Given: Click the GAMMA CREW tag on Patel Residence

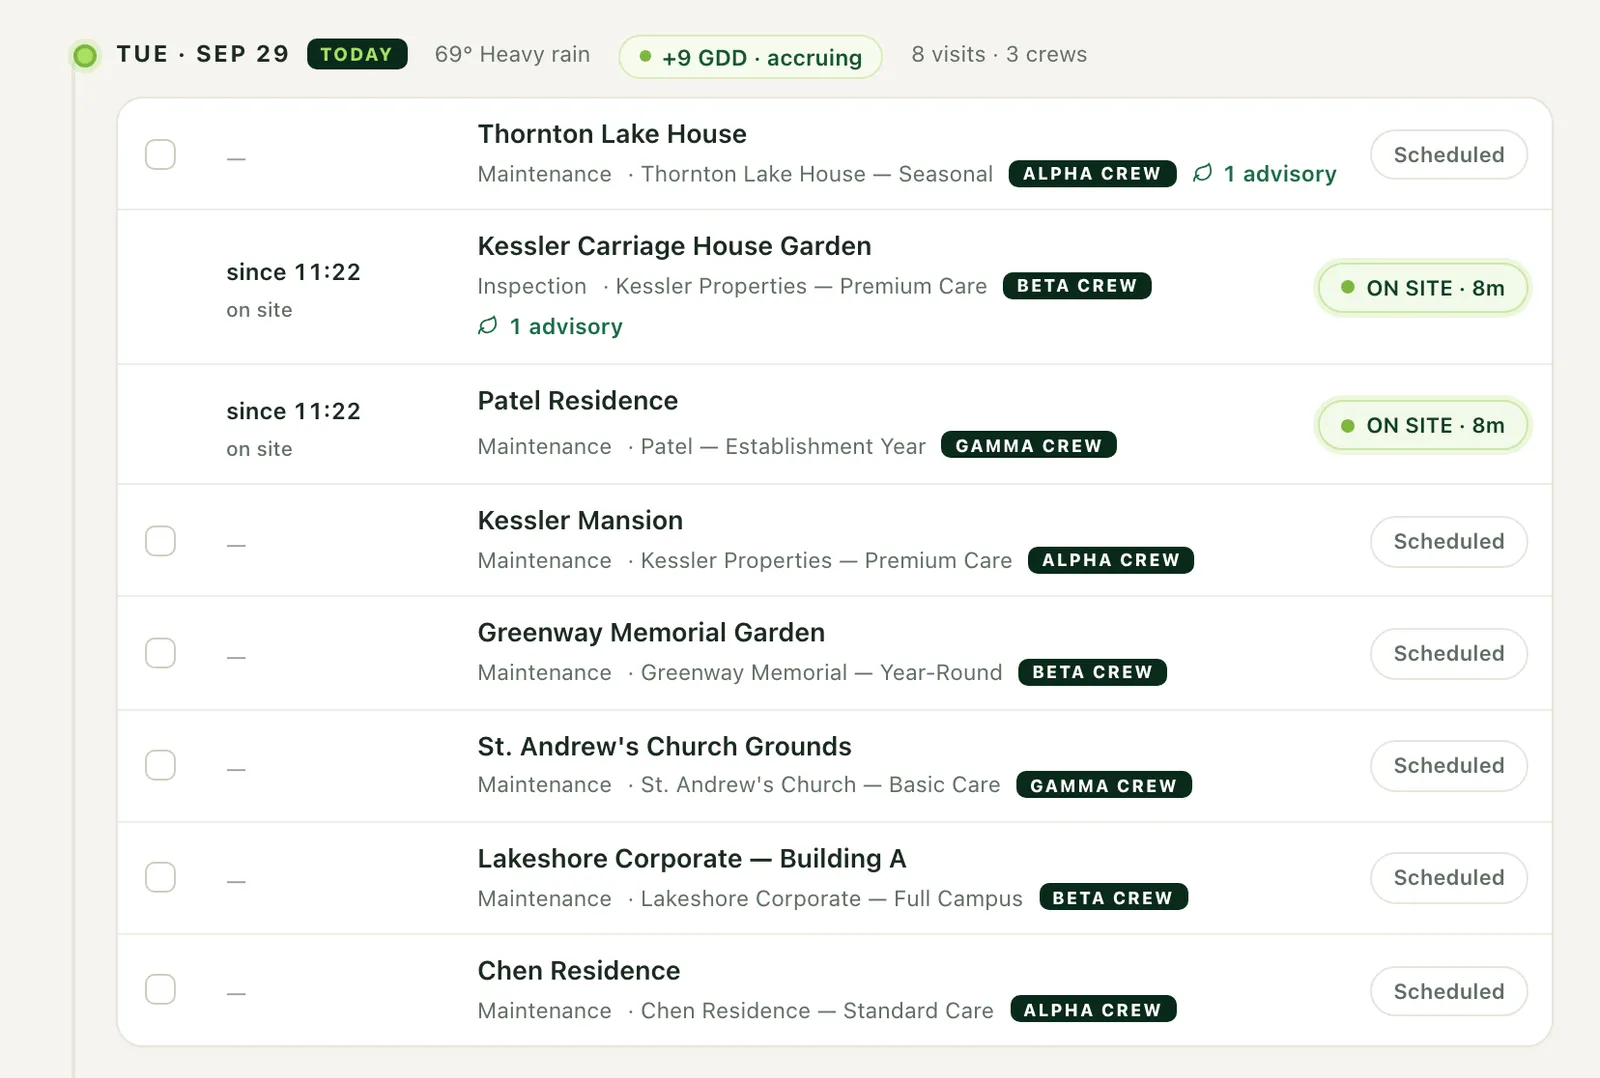Looking at the screenshot, I should click(1029, 445).
